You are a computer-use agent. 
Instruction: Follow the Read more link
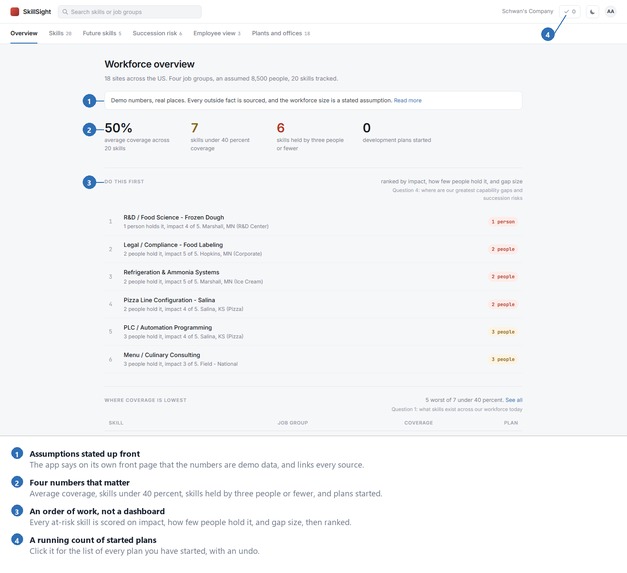[x=407, y=100]
